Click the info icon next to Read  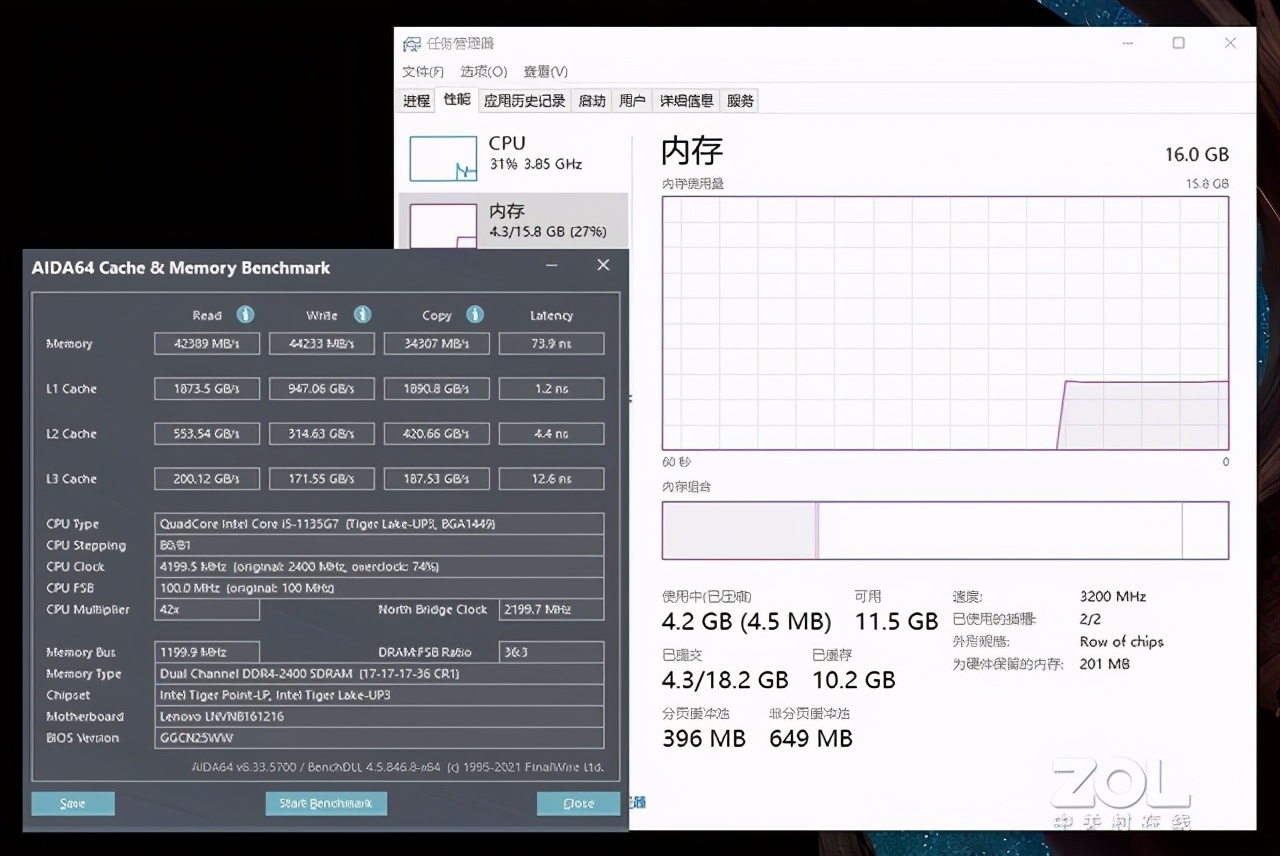coord(245,315)
